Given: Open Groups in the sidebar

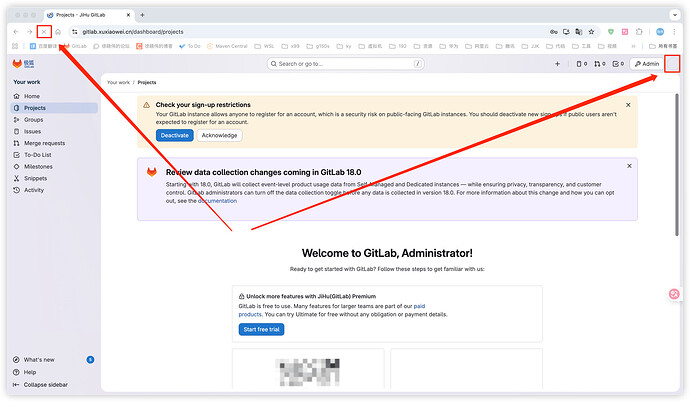Looking at the screenshot, I should click(x=34, y=119).
